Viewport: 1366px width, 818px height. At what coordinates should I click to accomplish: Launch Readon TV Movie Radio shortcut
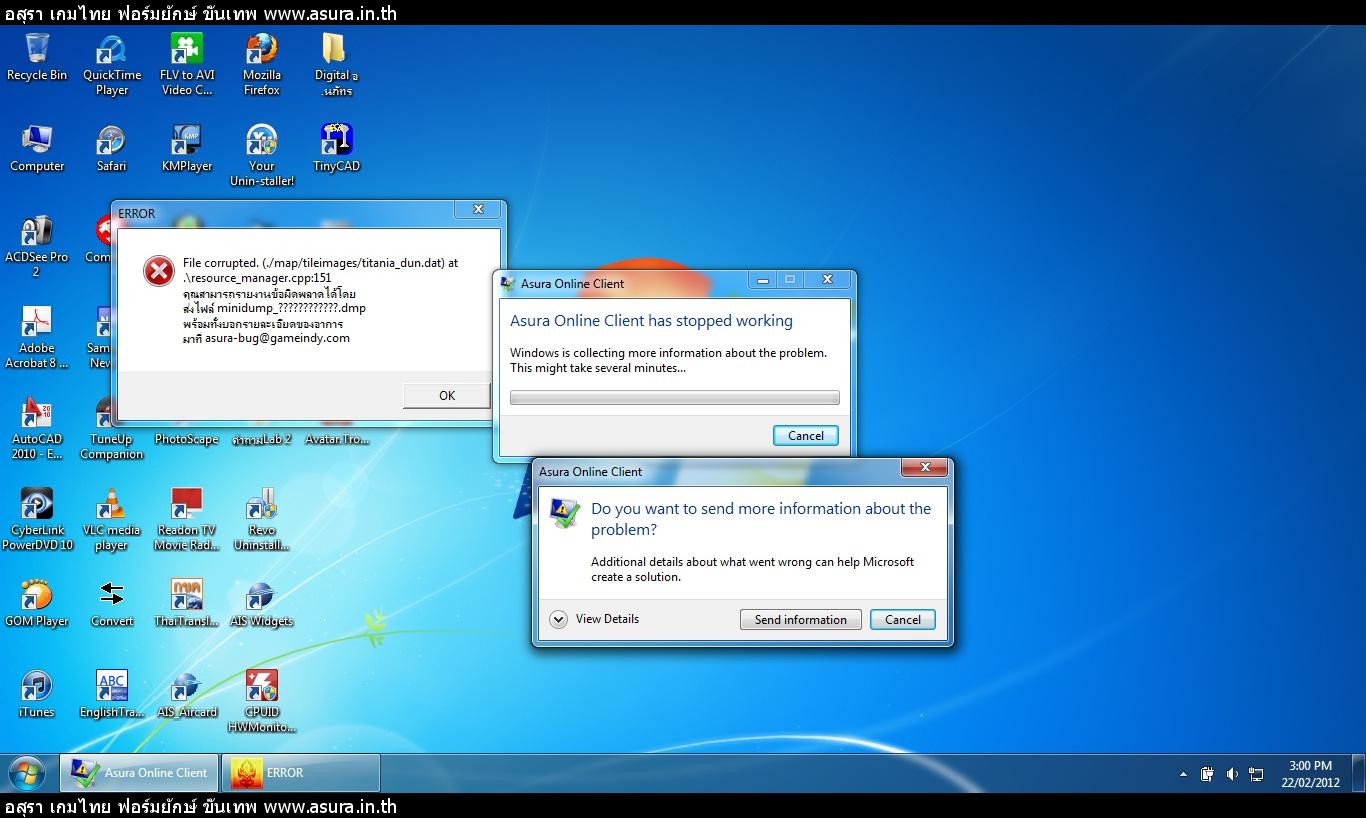click(187, 519)
